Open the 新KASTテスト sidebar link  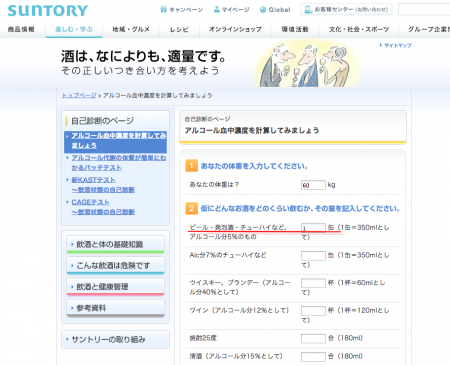coord(102,185)
